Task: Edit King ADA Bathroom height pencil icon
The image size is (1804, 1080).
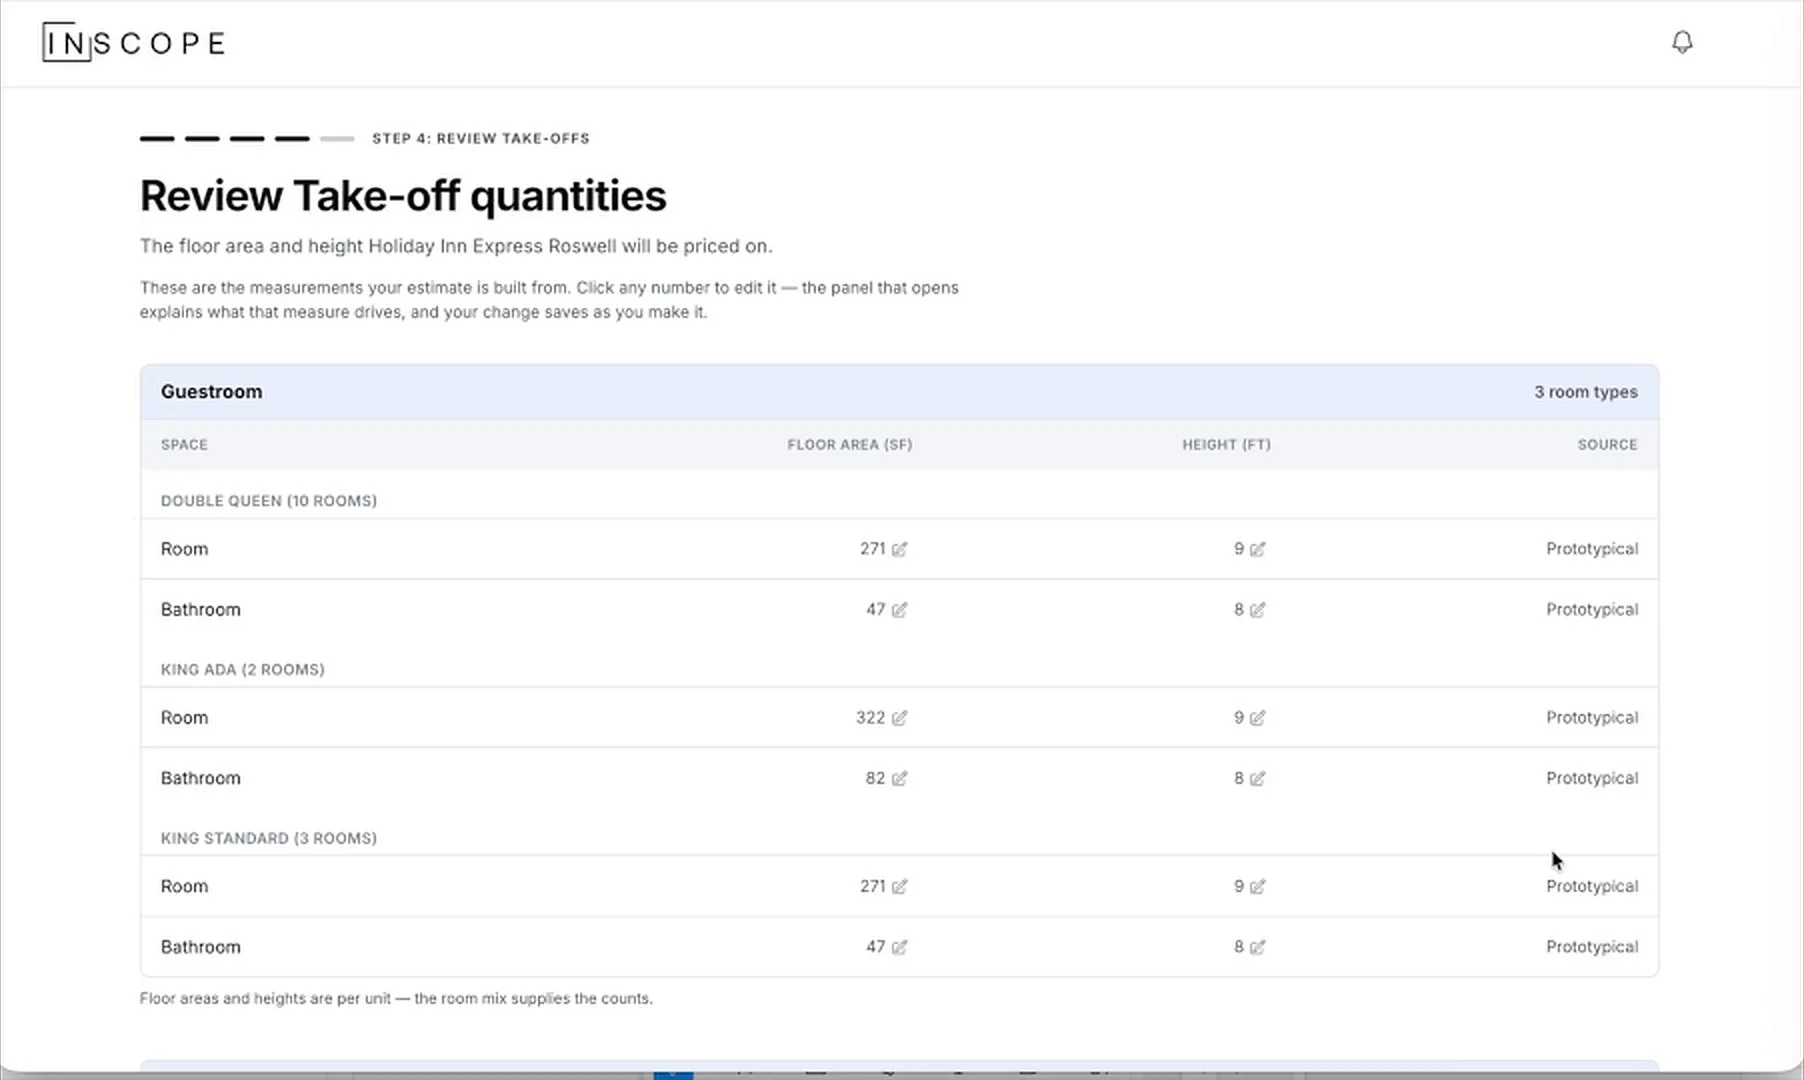Action: (1257, 778)
